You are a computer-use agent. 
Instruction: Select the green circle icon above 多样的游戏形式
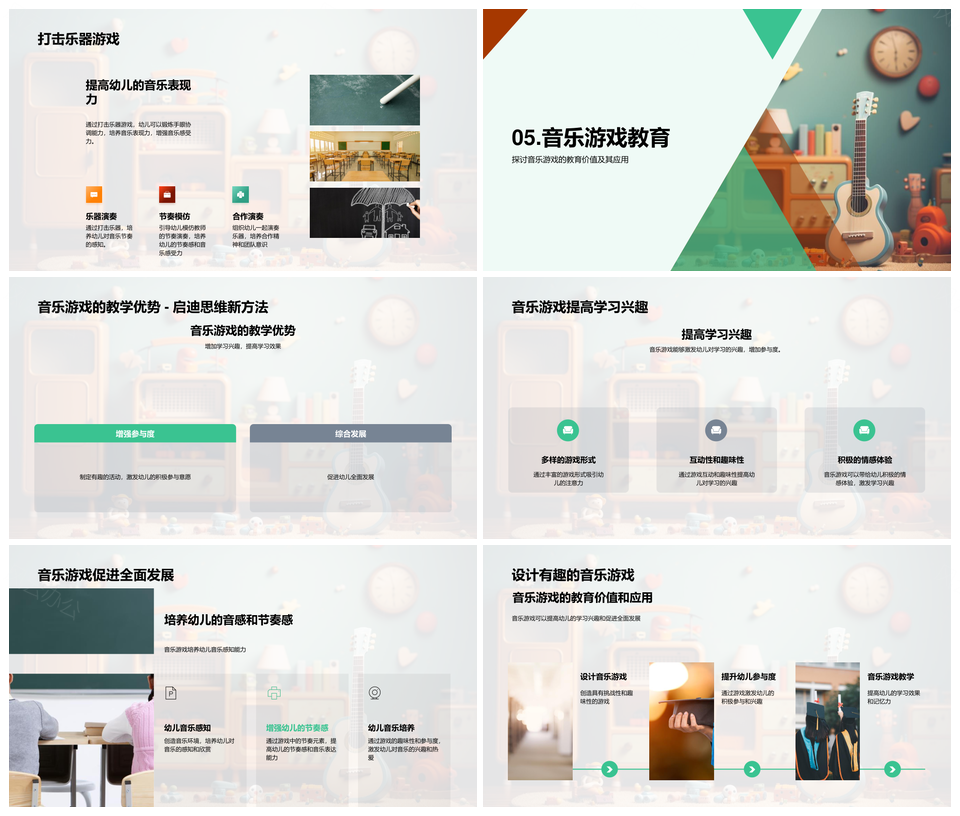pos(568,430)
